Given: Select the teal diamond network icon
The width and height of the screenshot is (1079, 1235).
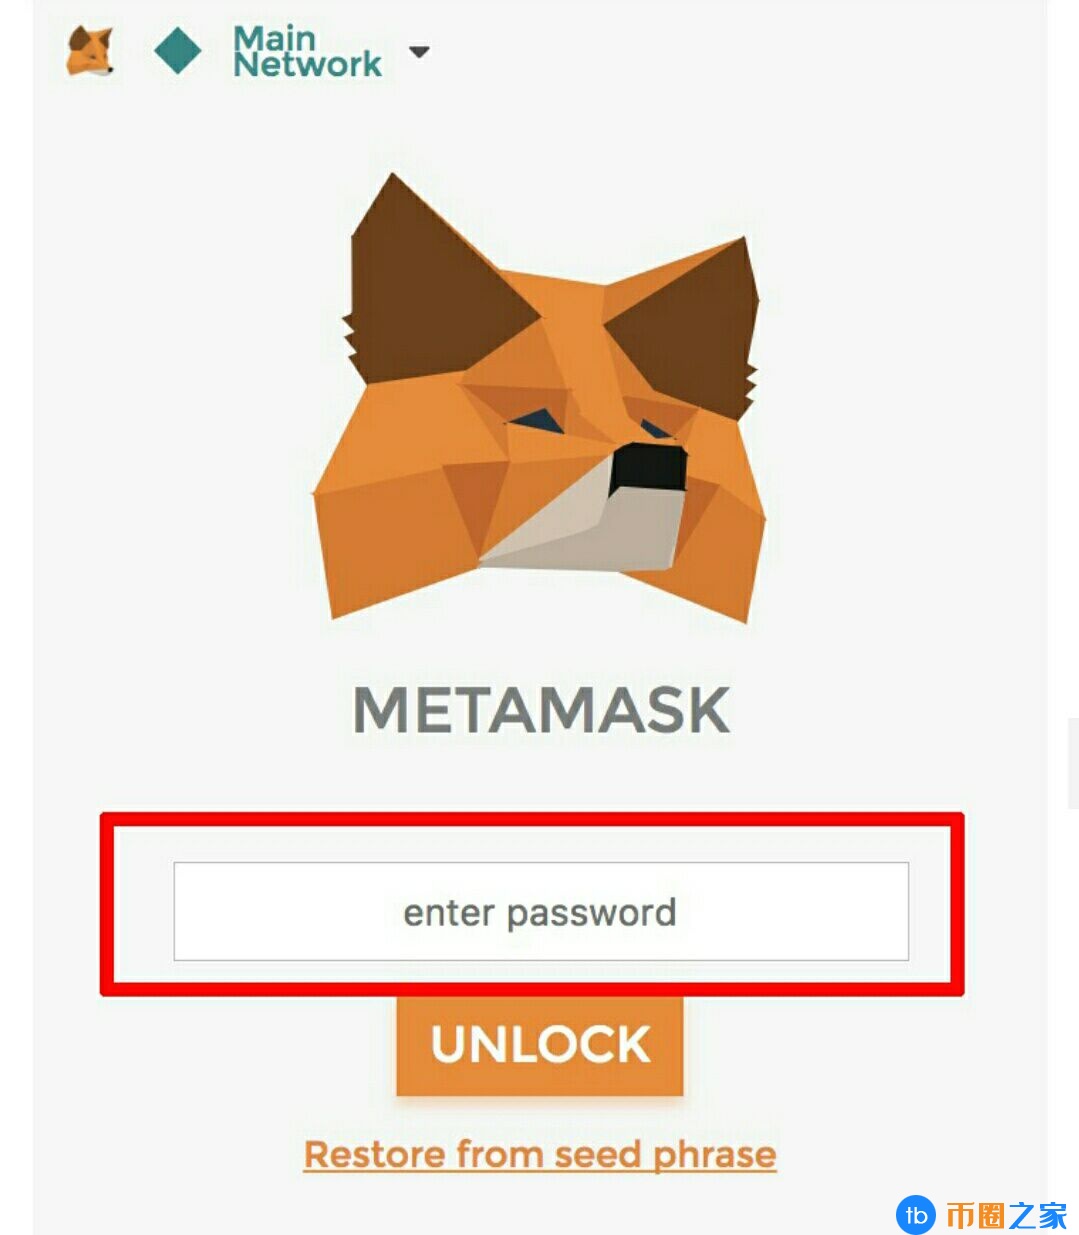Looking at the screenshot, I should click(178, 50).
